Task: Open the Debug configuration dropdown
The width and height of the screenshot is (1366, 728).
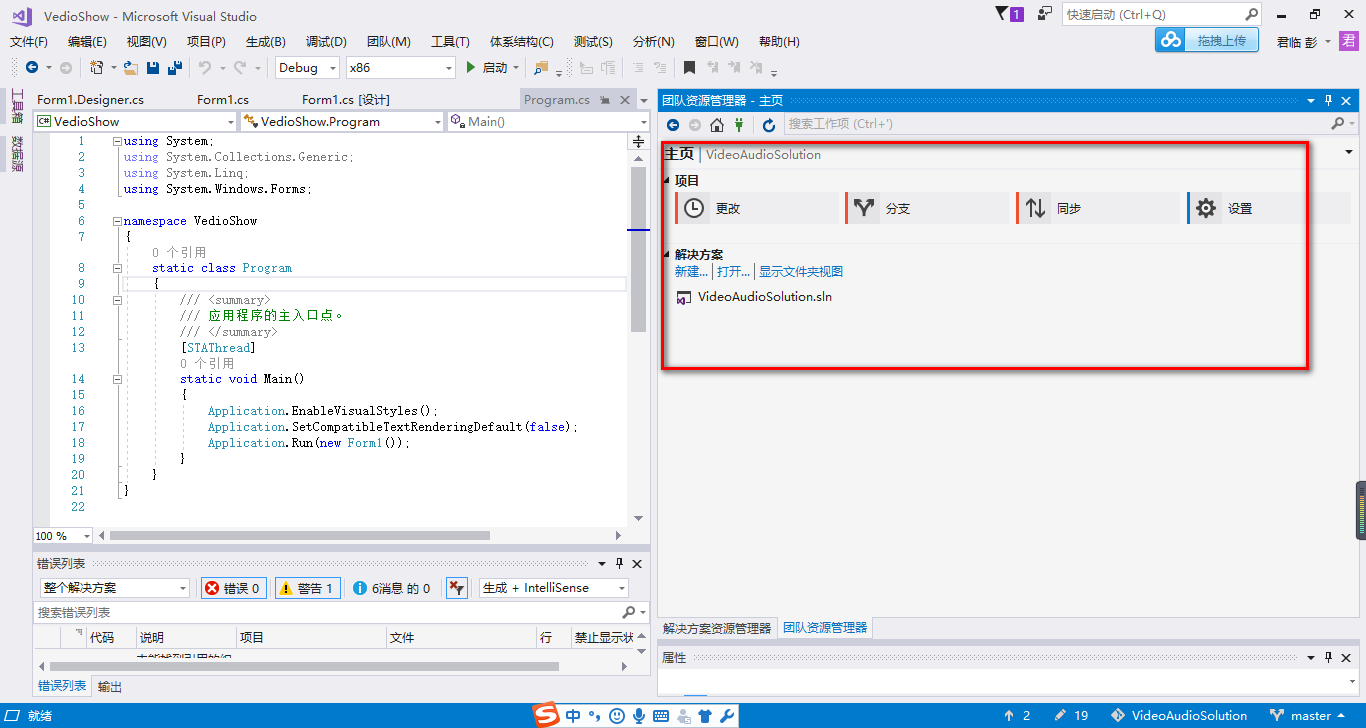Action: 307,68
